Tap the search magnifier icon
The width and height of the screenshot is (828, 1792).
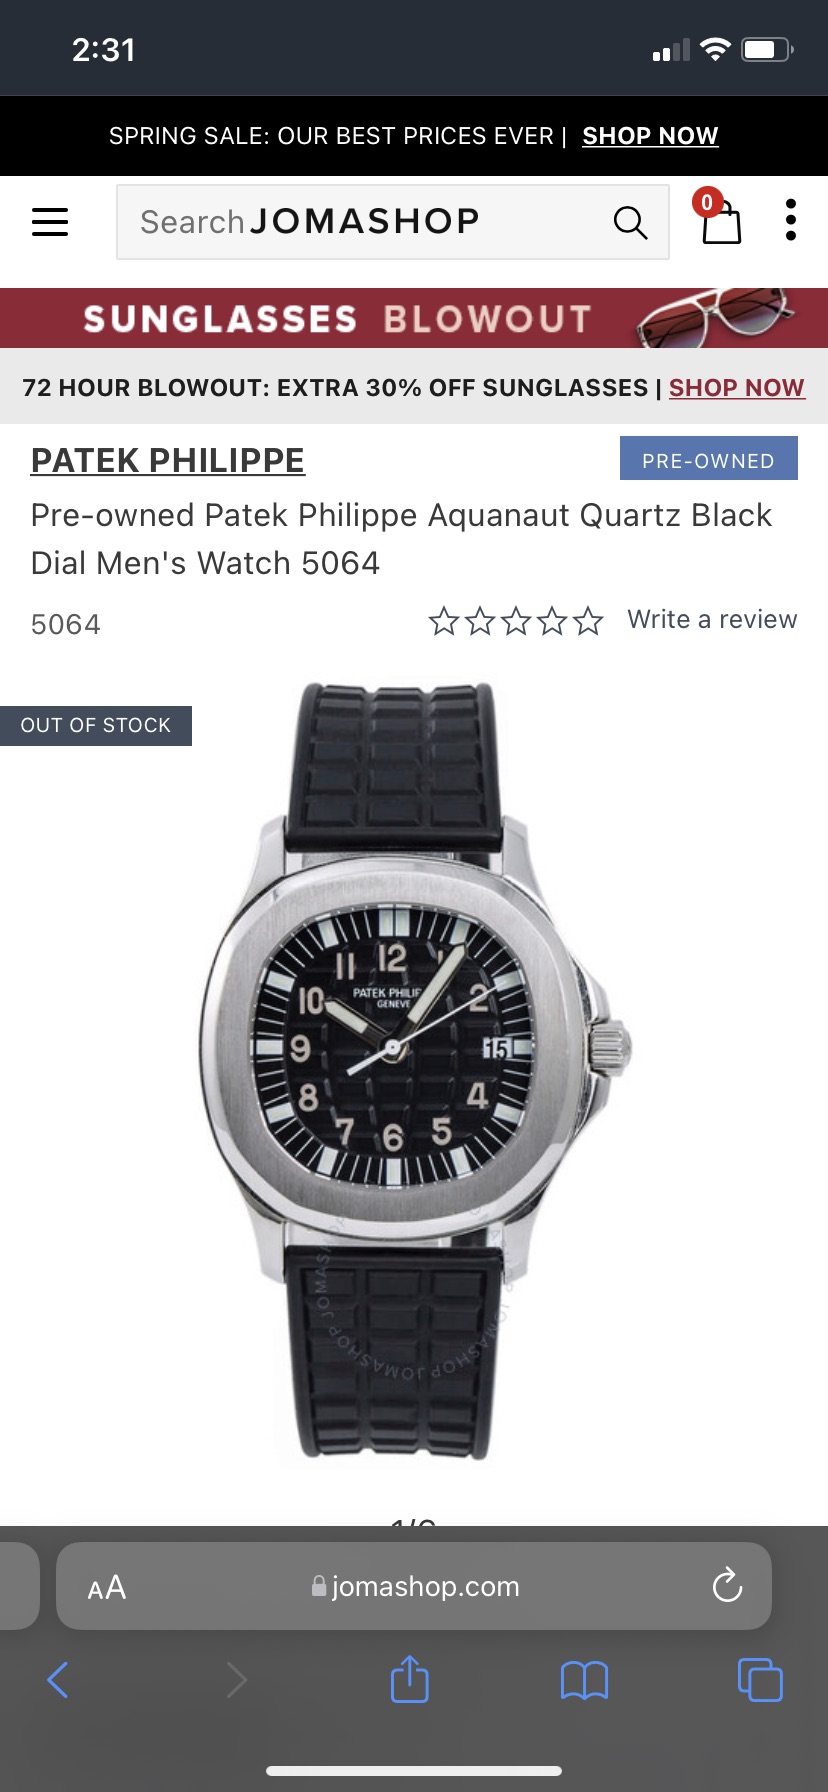630,222
